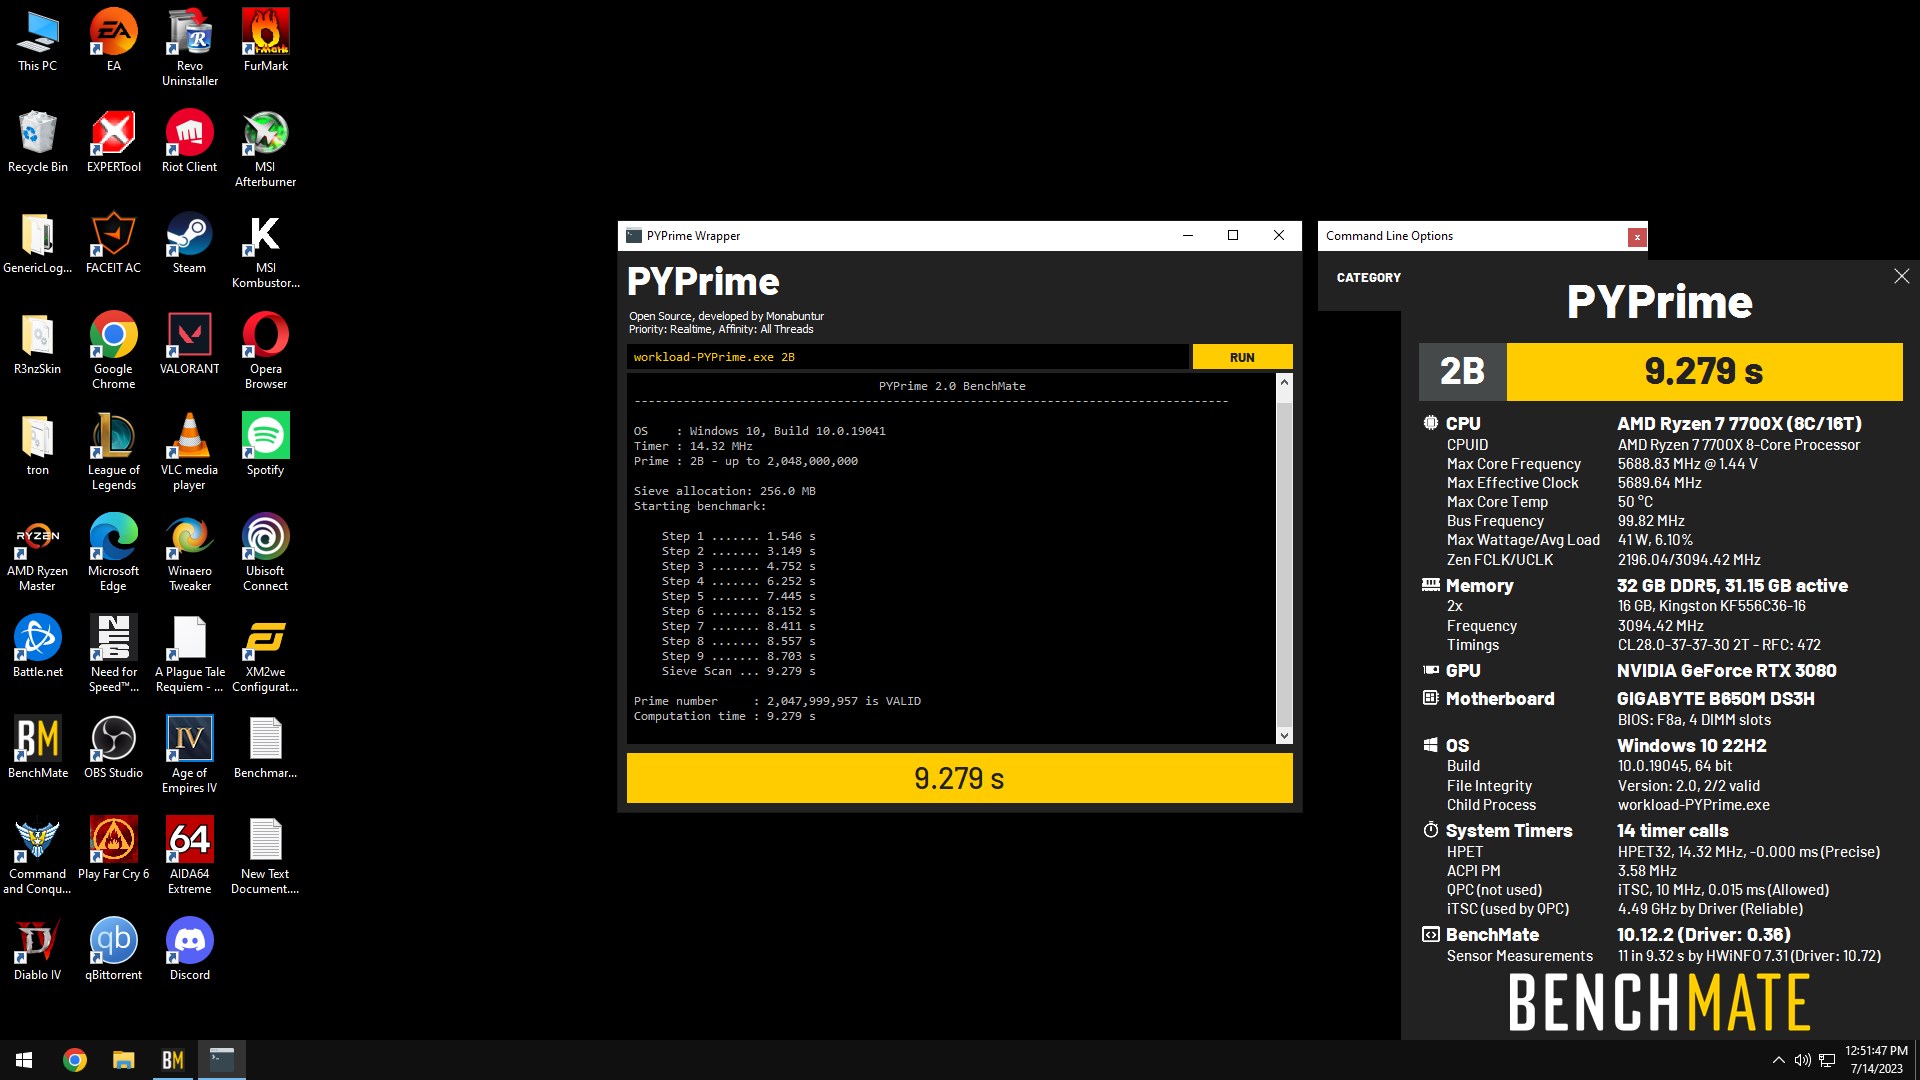Open the volume control tray icon
This screenshot has height=1080, width=1920.
(x=1802, y=1060)
